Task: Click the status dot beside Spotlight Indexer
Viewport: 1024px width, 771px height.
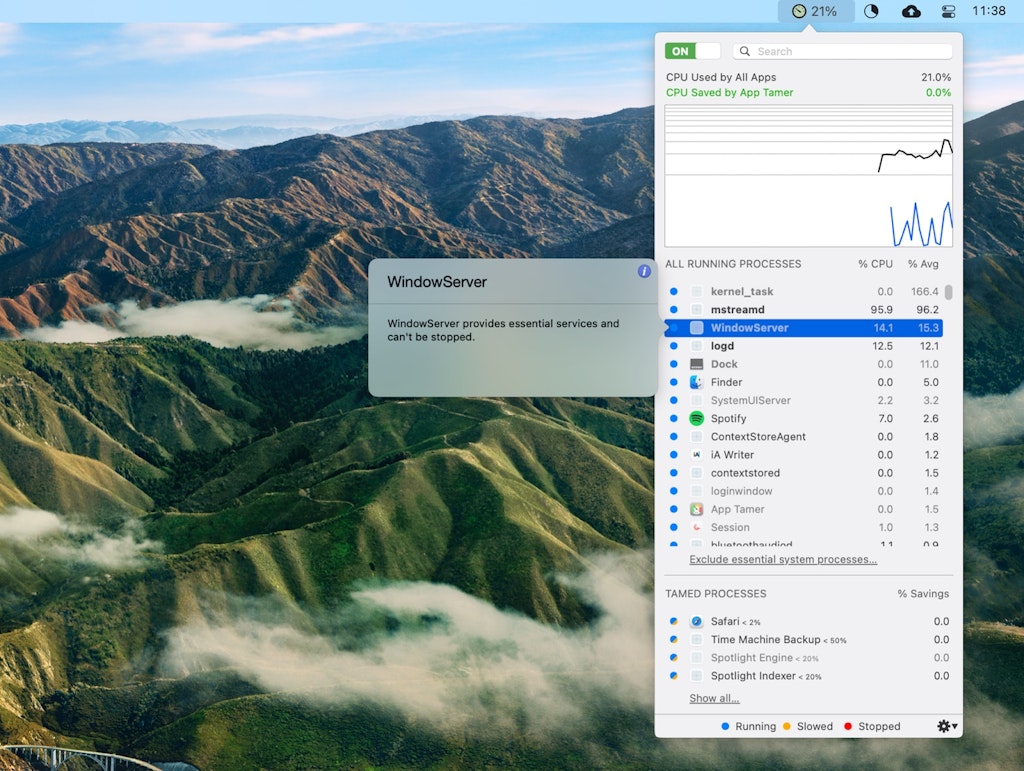Action: (x=673, y=676)
